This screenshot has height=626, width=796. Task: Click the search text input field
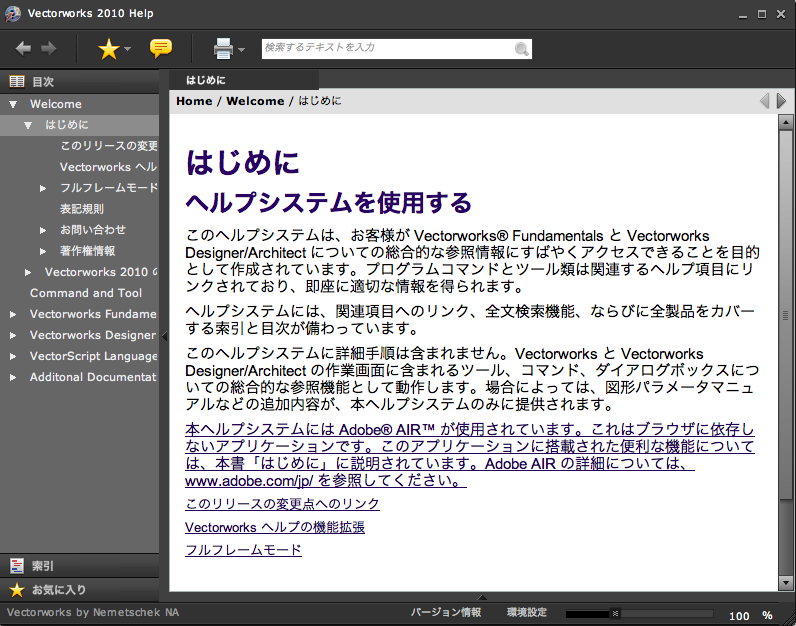pos(386,48)
